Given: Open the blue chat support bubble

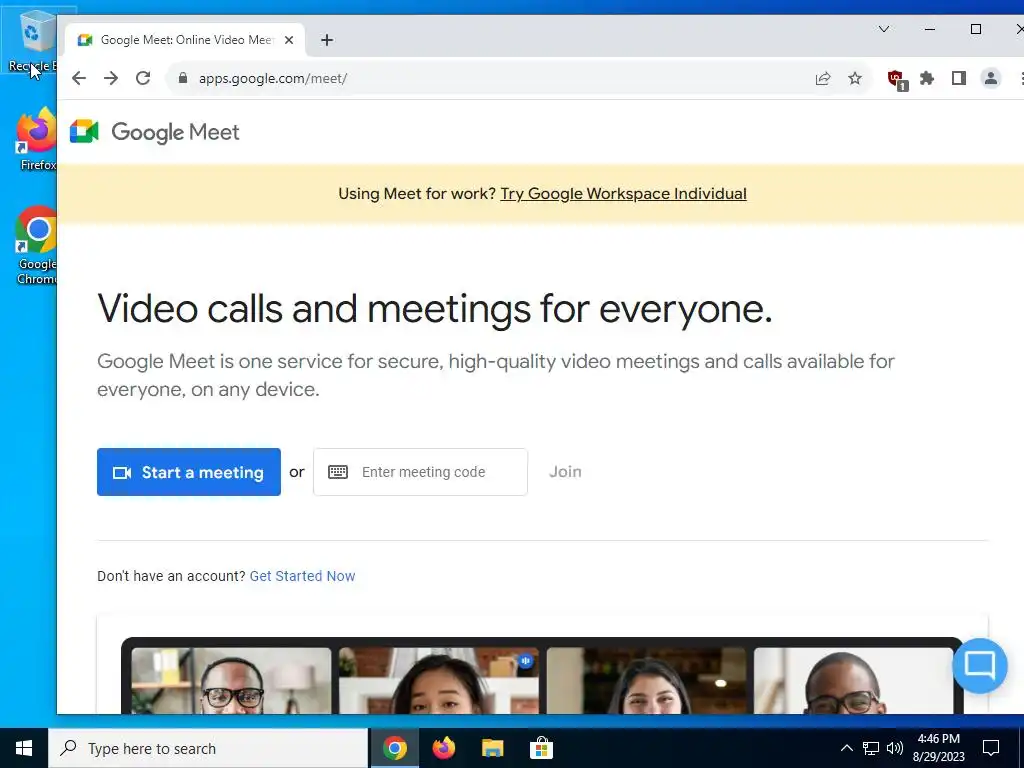Looking at the screenshot, I should click(980, 665).
